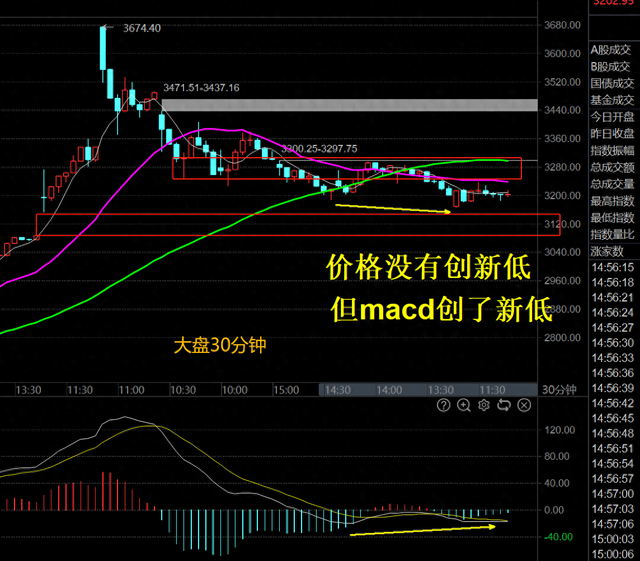This screenshot has width=640, height=561.
Task: Click the 14:30 time axis label
Action: pos(338,390)
